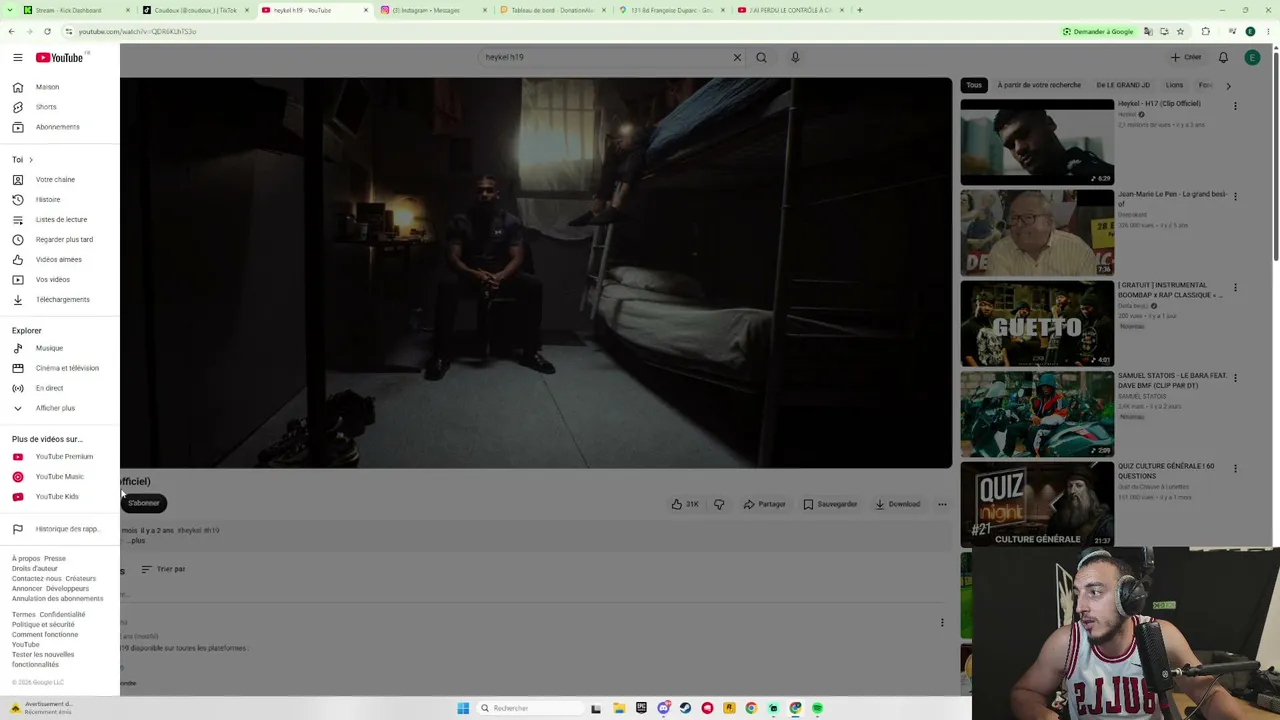
Task: Open Listes de lecture
Action: (61, 220)
